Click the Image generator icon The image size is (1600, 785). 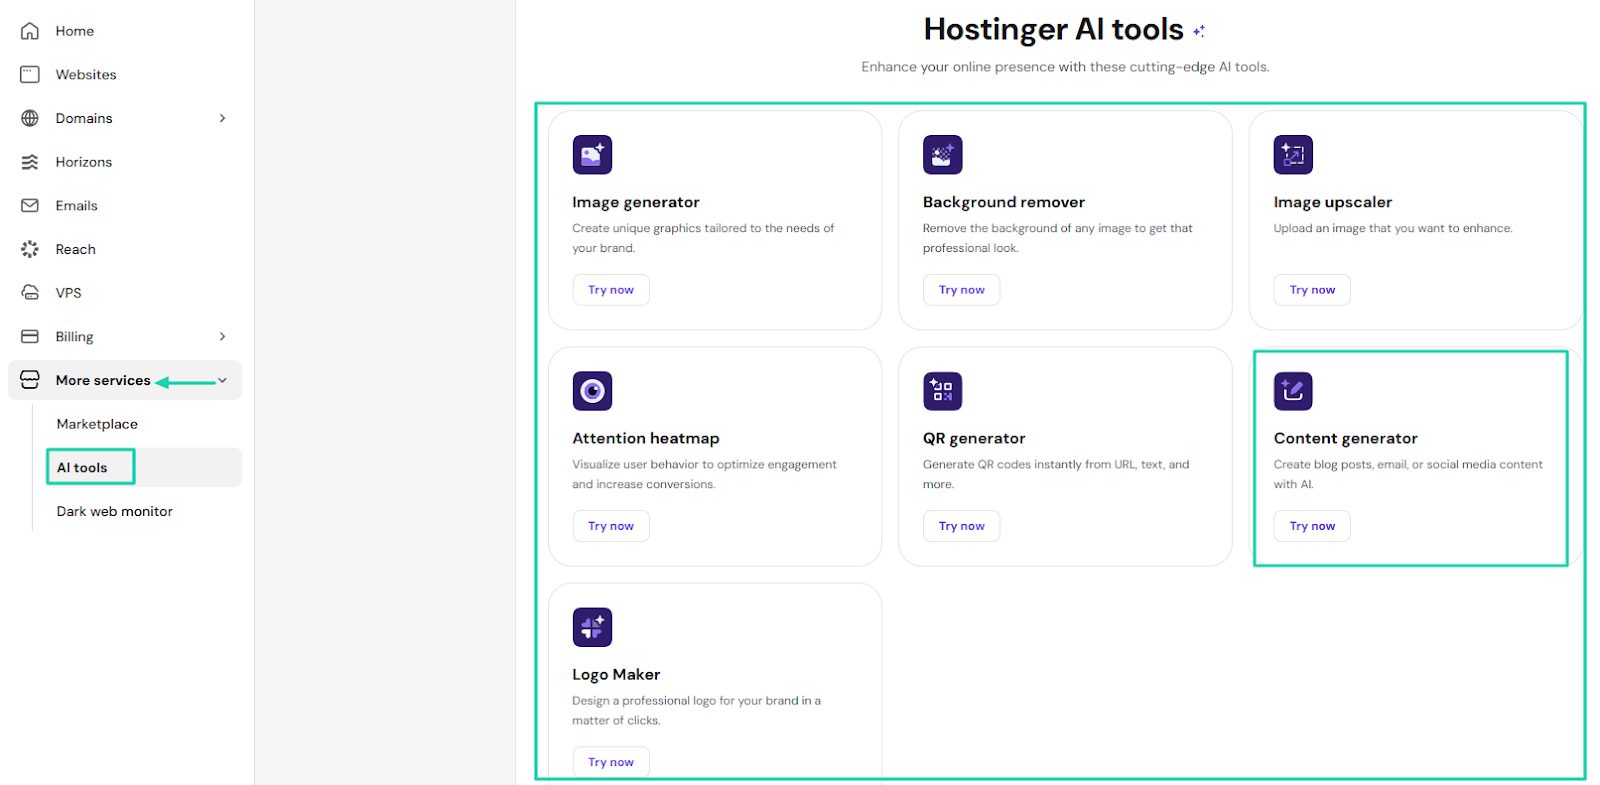(592, 155)
